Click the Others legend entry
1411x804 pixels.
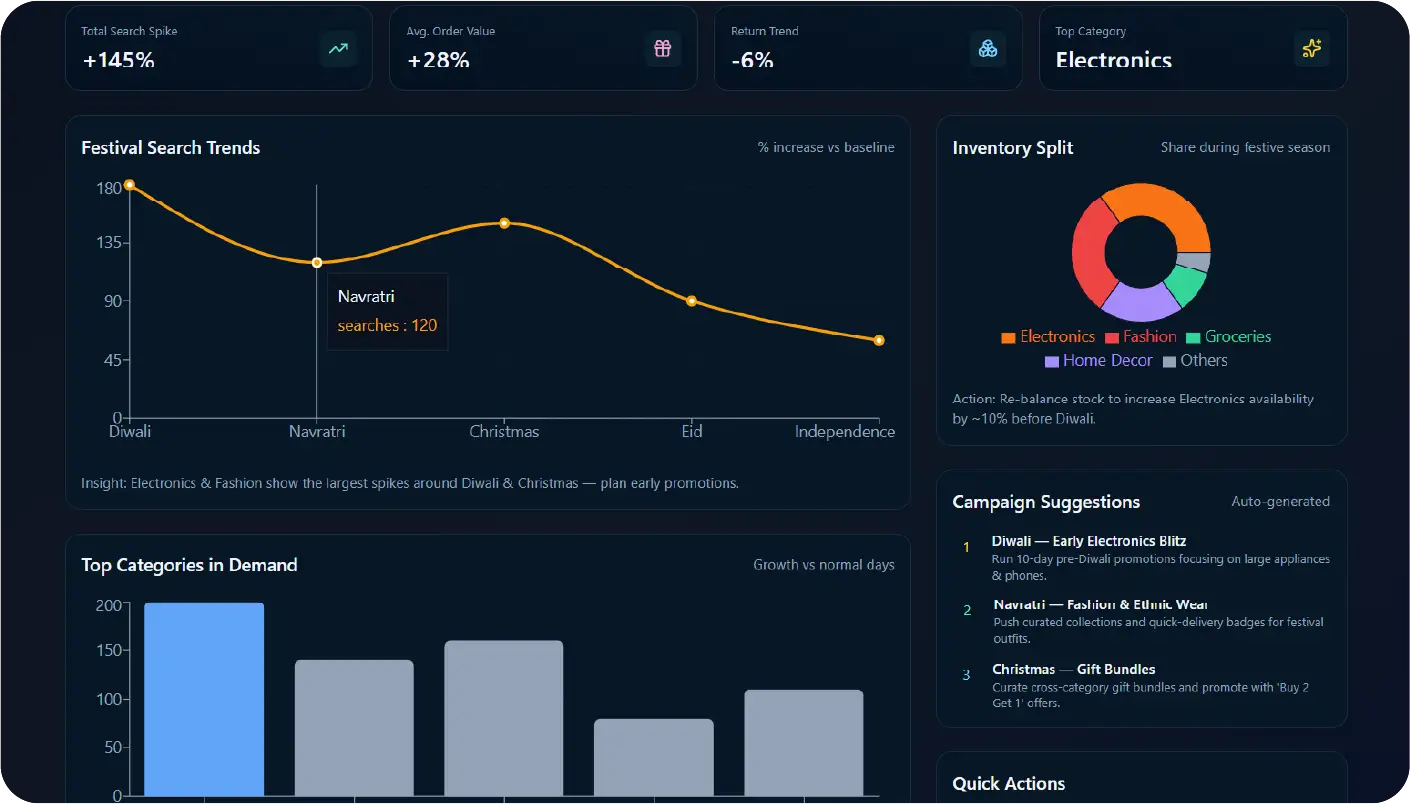1195,361
